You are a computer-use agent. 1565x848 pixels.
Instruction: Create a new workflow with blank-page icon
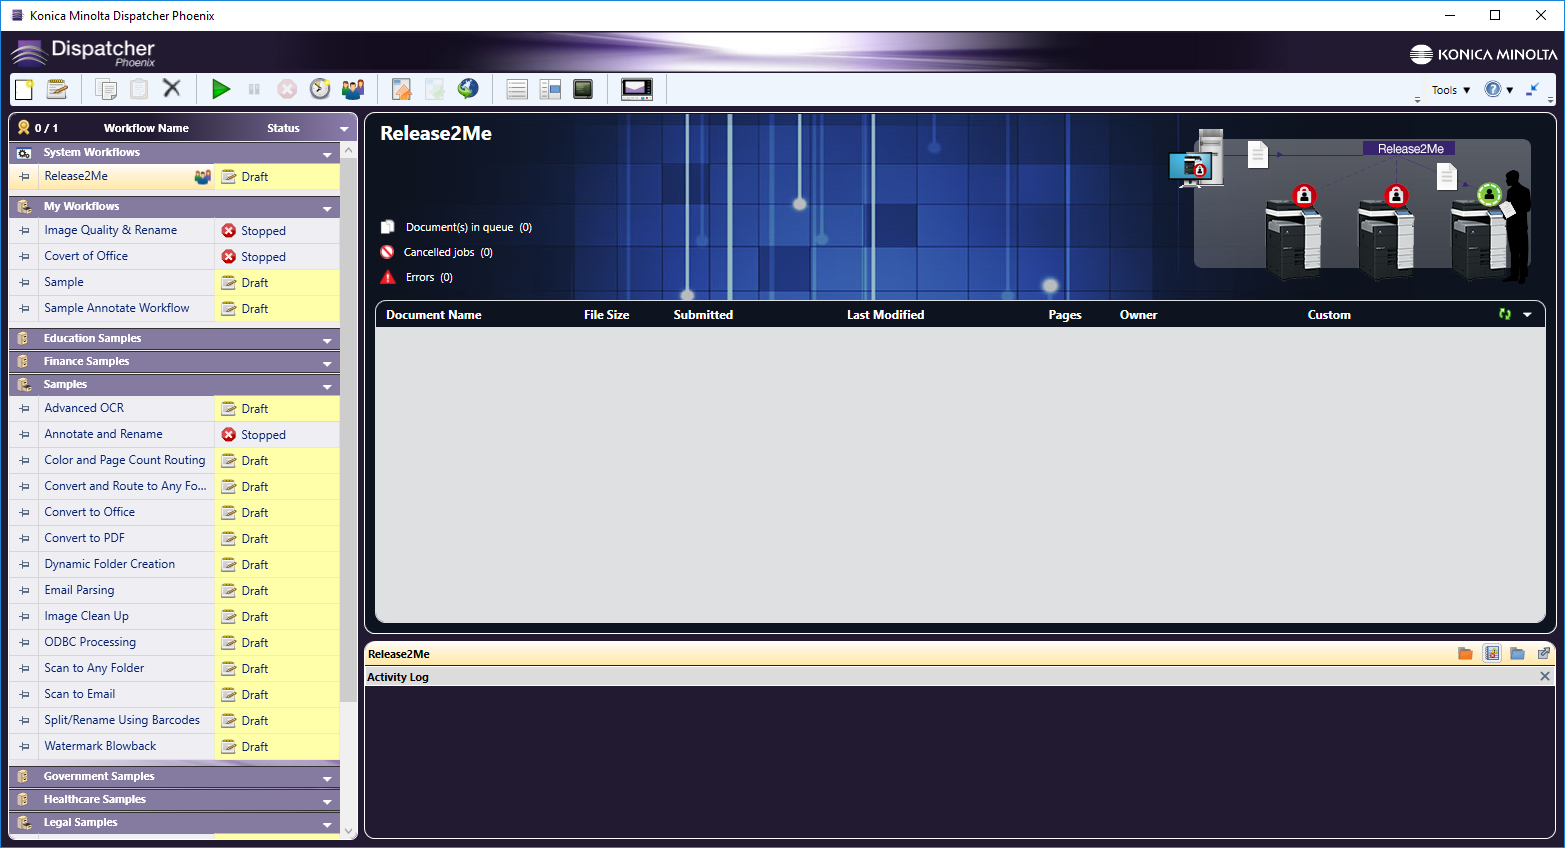click(x=24, y=90)
